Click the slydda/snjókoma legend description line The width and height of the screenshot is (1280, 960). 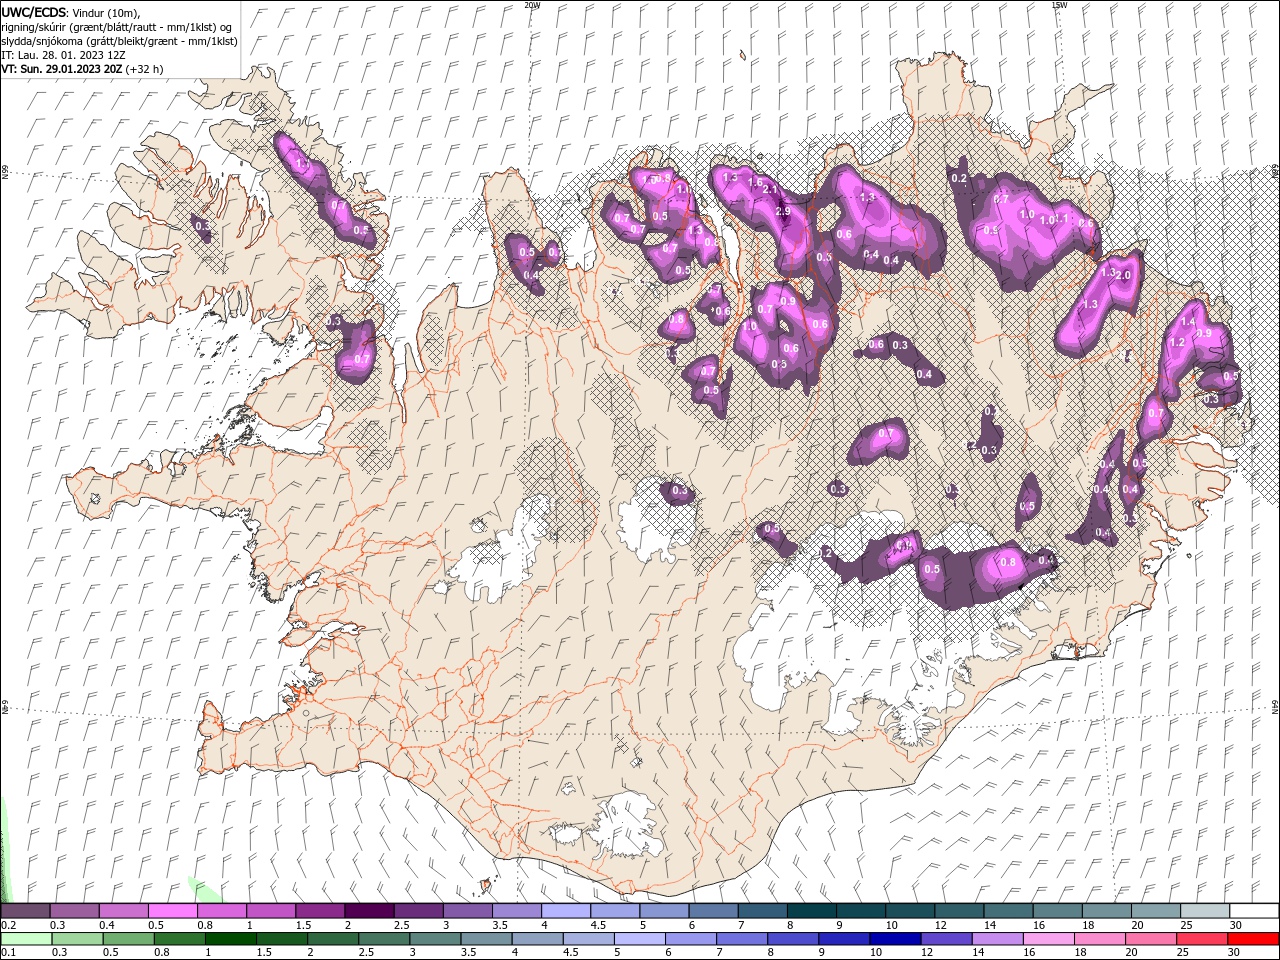(119, 41)
